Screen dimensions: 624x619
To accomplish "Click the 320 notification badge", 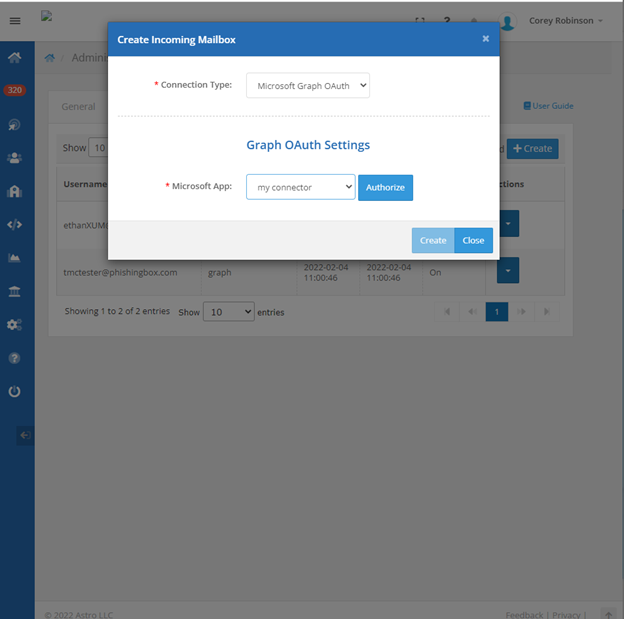I will [14, 90].
